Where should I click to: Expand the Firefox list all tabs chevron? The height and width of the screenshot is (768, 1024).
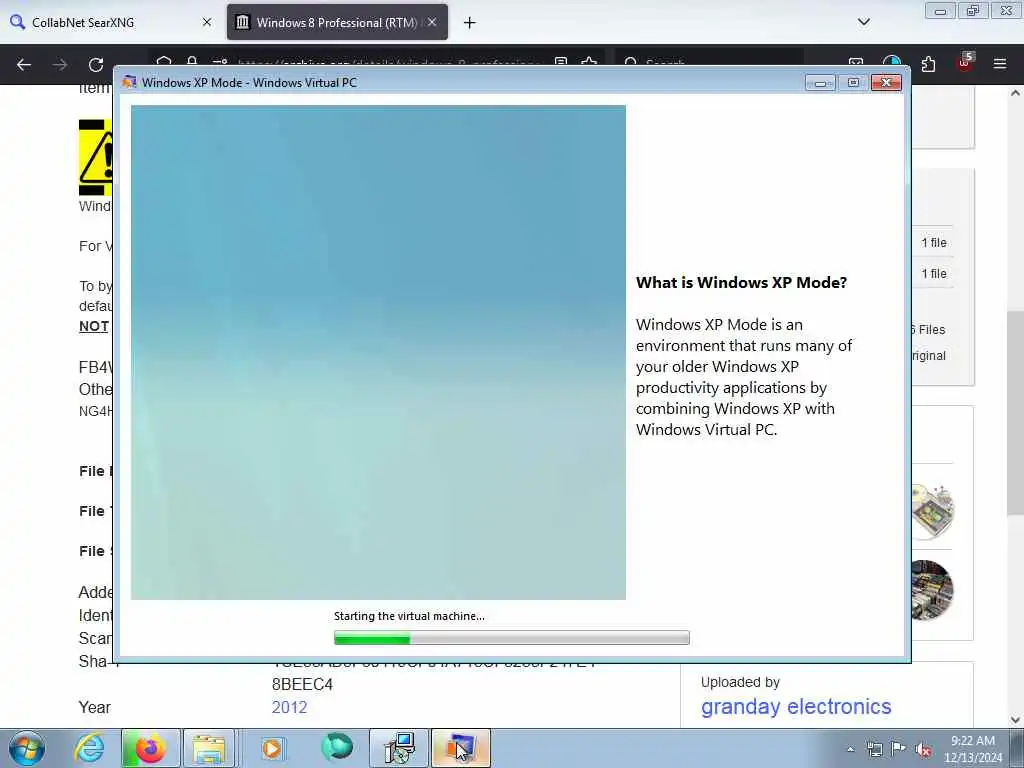[863, 22]
